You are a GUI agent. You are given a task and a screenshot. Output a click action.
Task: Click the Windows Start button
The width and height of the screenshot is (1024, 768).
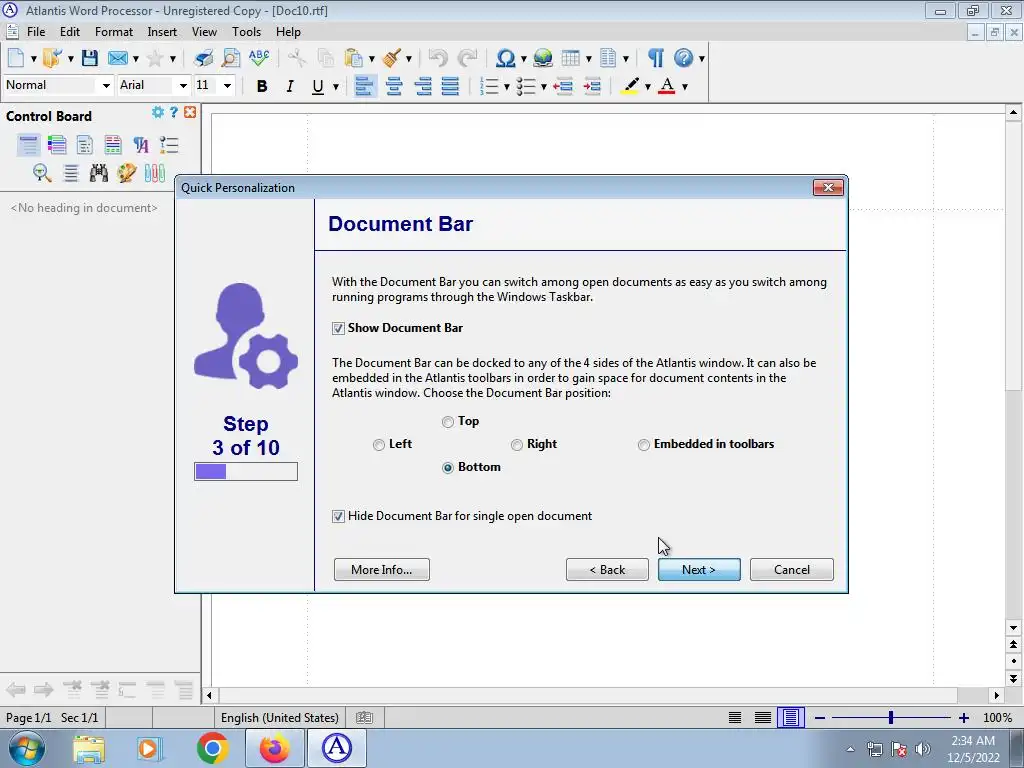click(27, 748)
